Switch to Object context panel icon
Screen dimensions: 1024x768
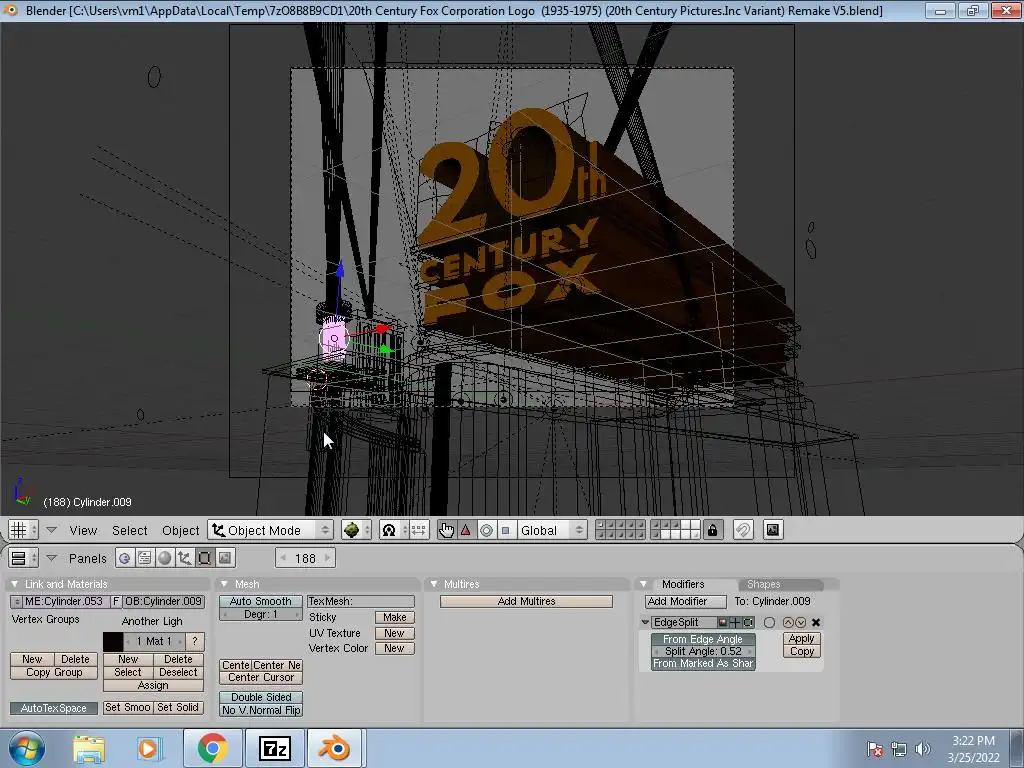(x=185, y=558)
